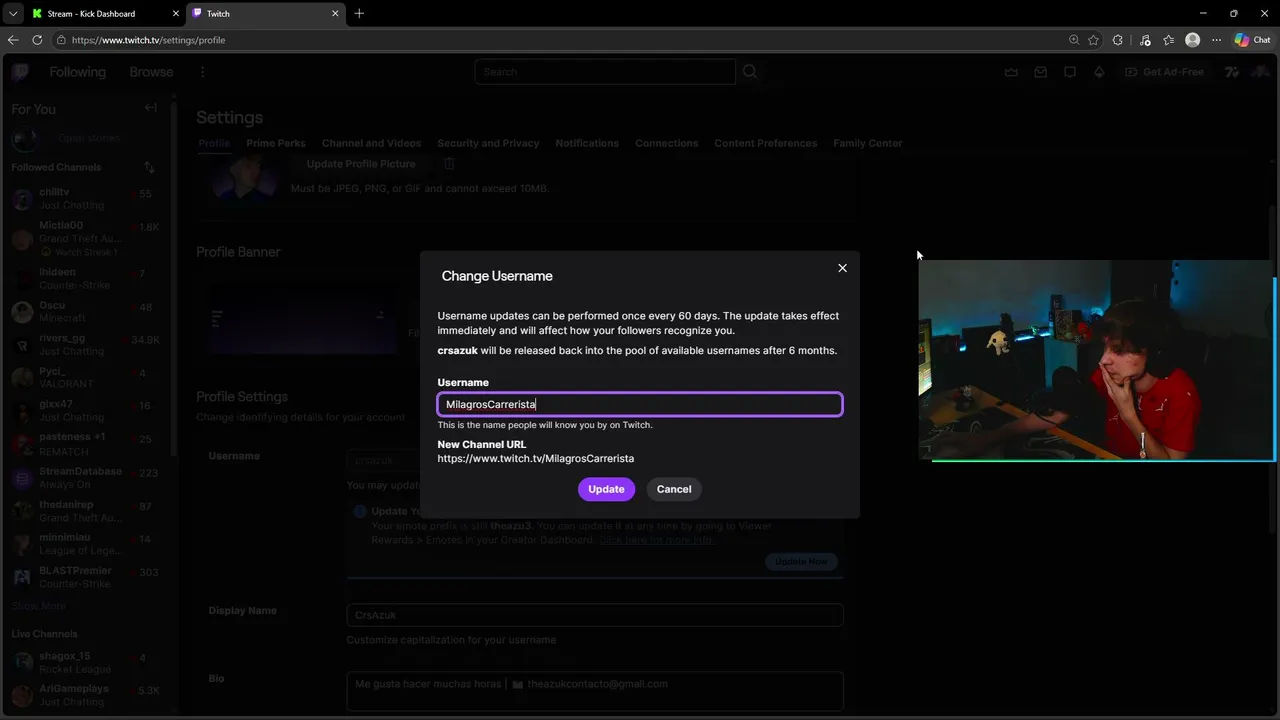
Task: Close the Stream - Kick Dashboard tab
Action: tap(174, 14)
